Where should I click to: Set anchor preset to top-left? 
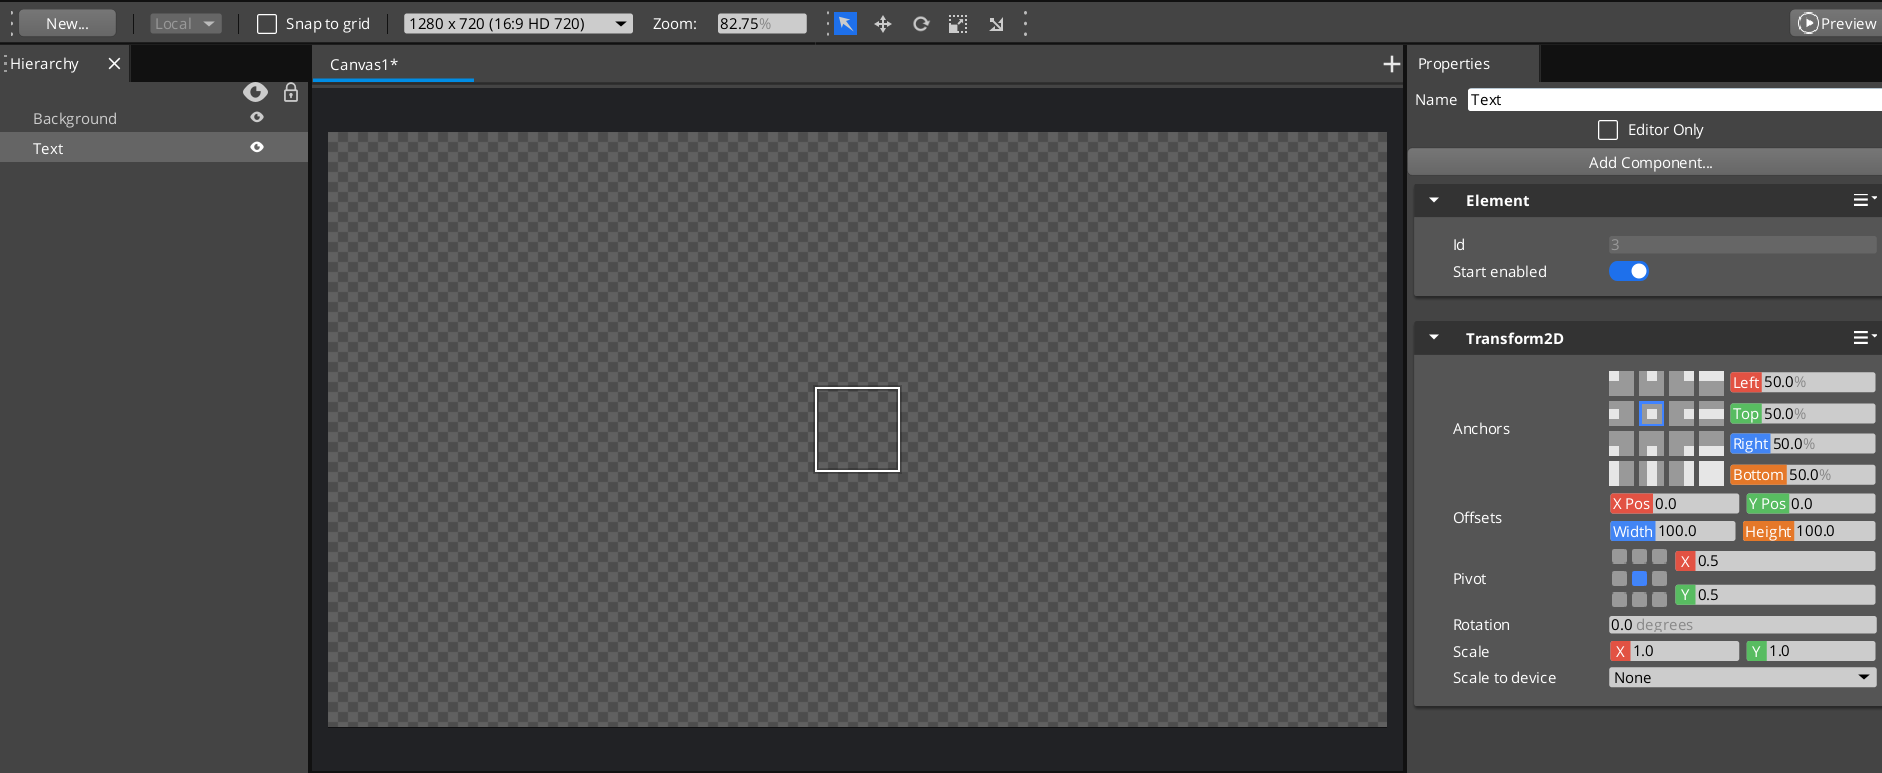[1621, 383]
